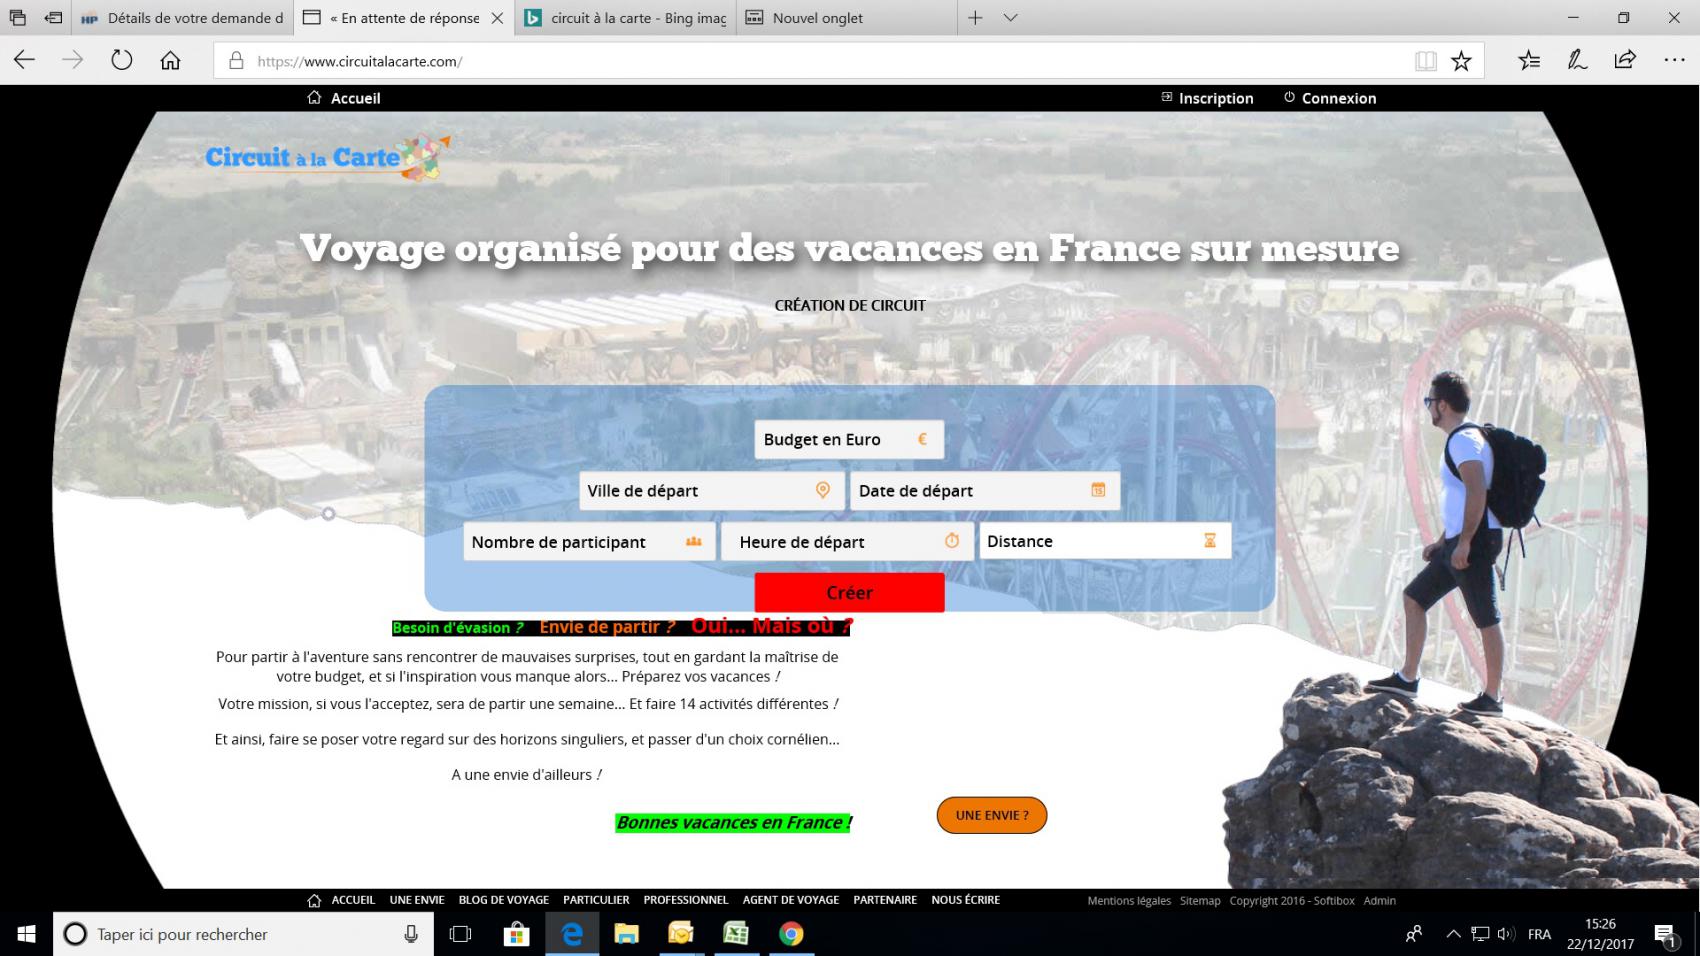Switch to circuit à la carte Bing tab
The width and height of the screenshot is (1700, 956).
(626, 18)
